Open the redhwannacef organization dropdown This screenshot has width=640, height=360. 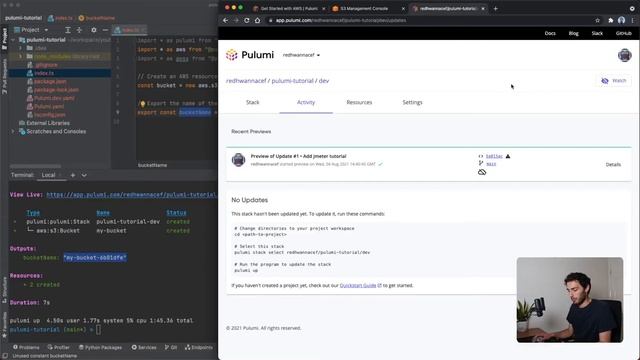301,55
